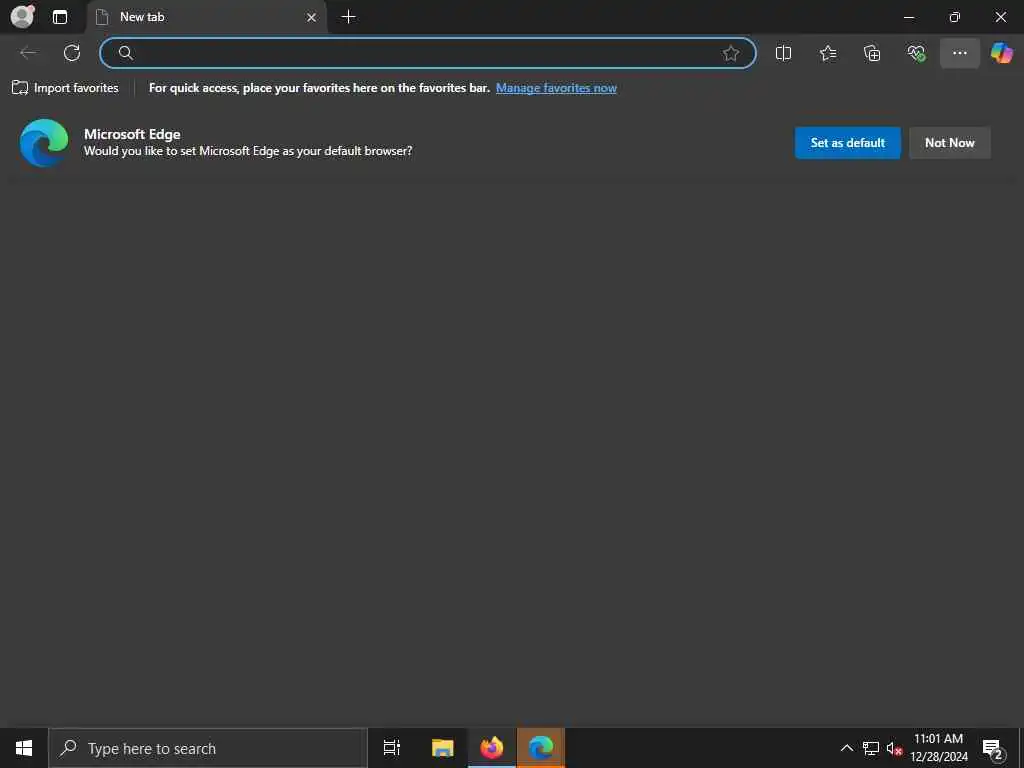Open Browser essentials heart icon
This screenshot has width=1024, height=768.
pyautogui.click(x=916, y=53)
